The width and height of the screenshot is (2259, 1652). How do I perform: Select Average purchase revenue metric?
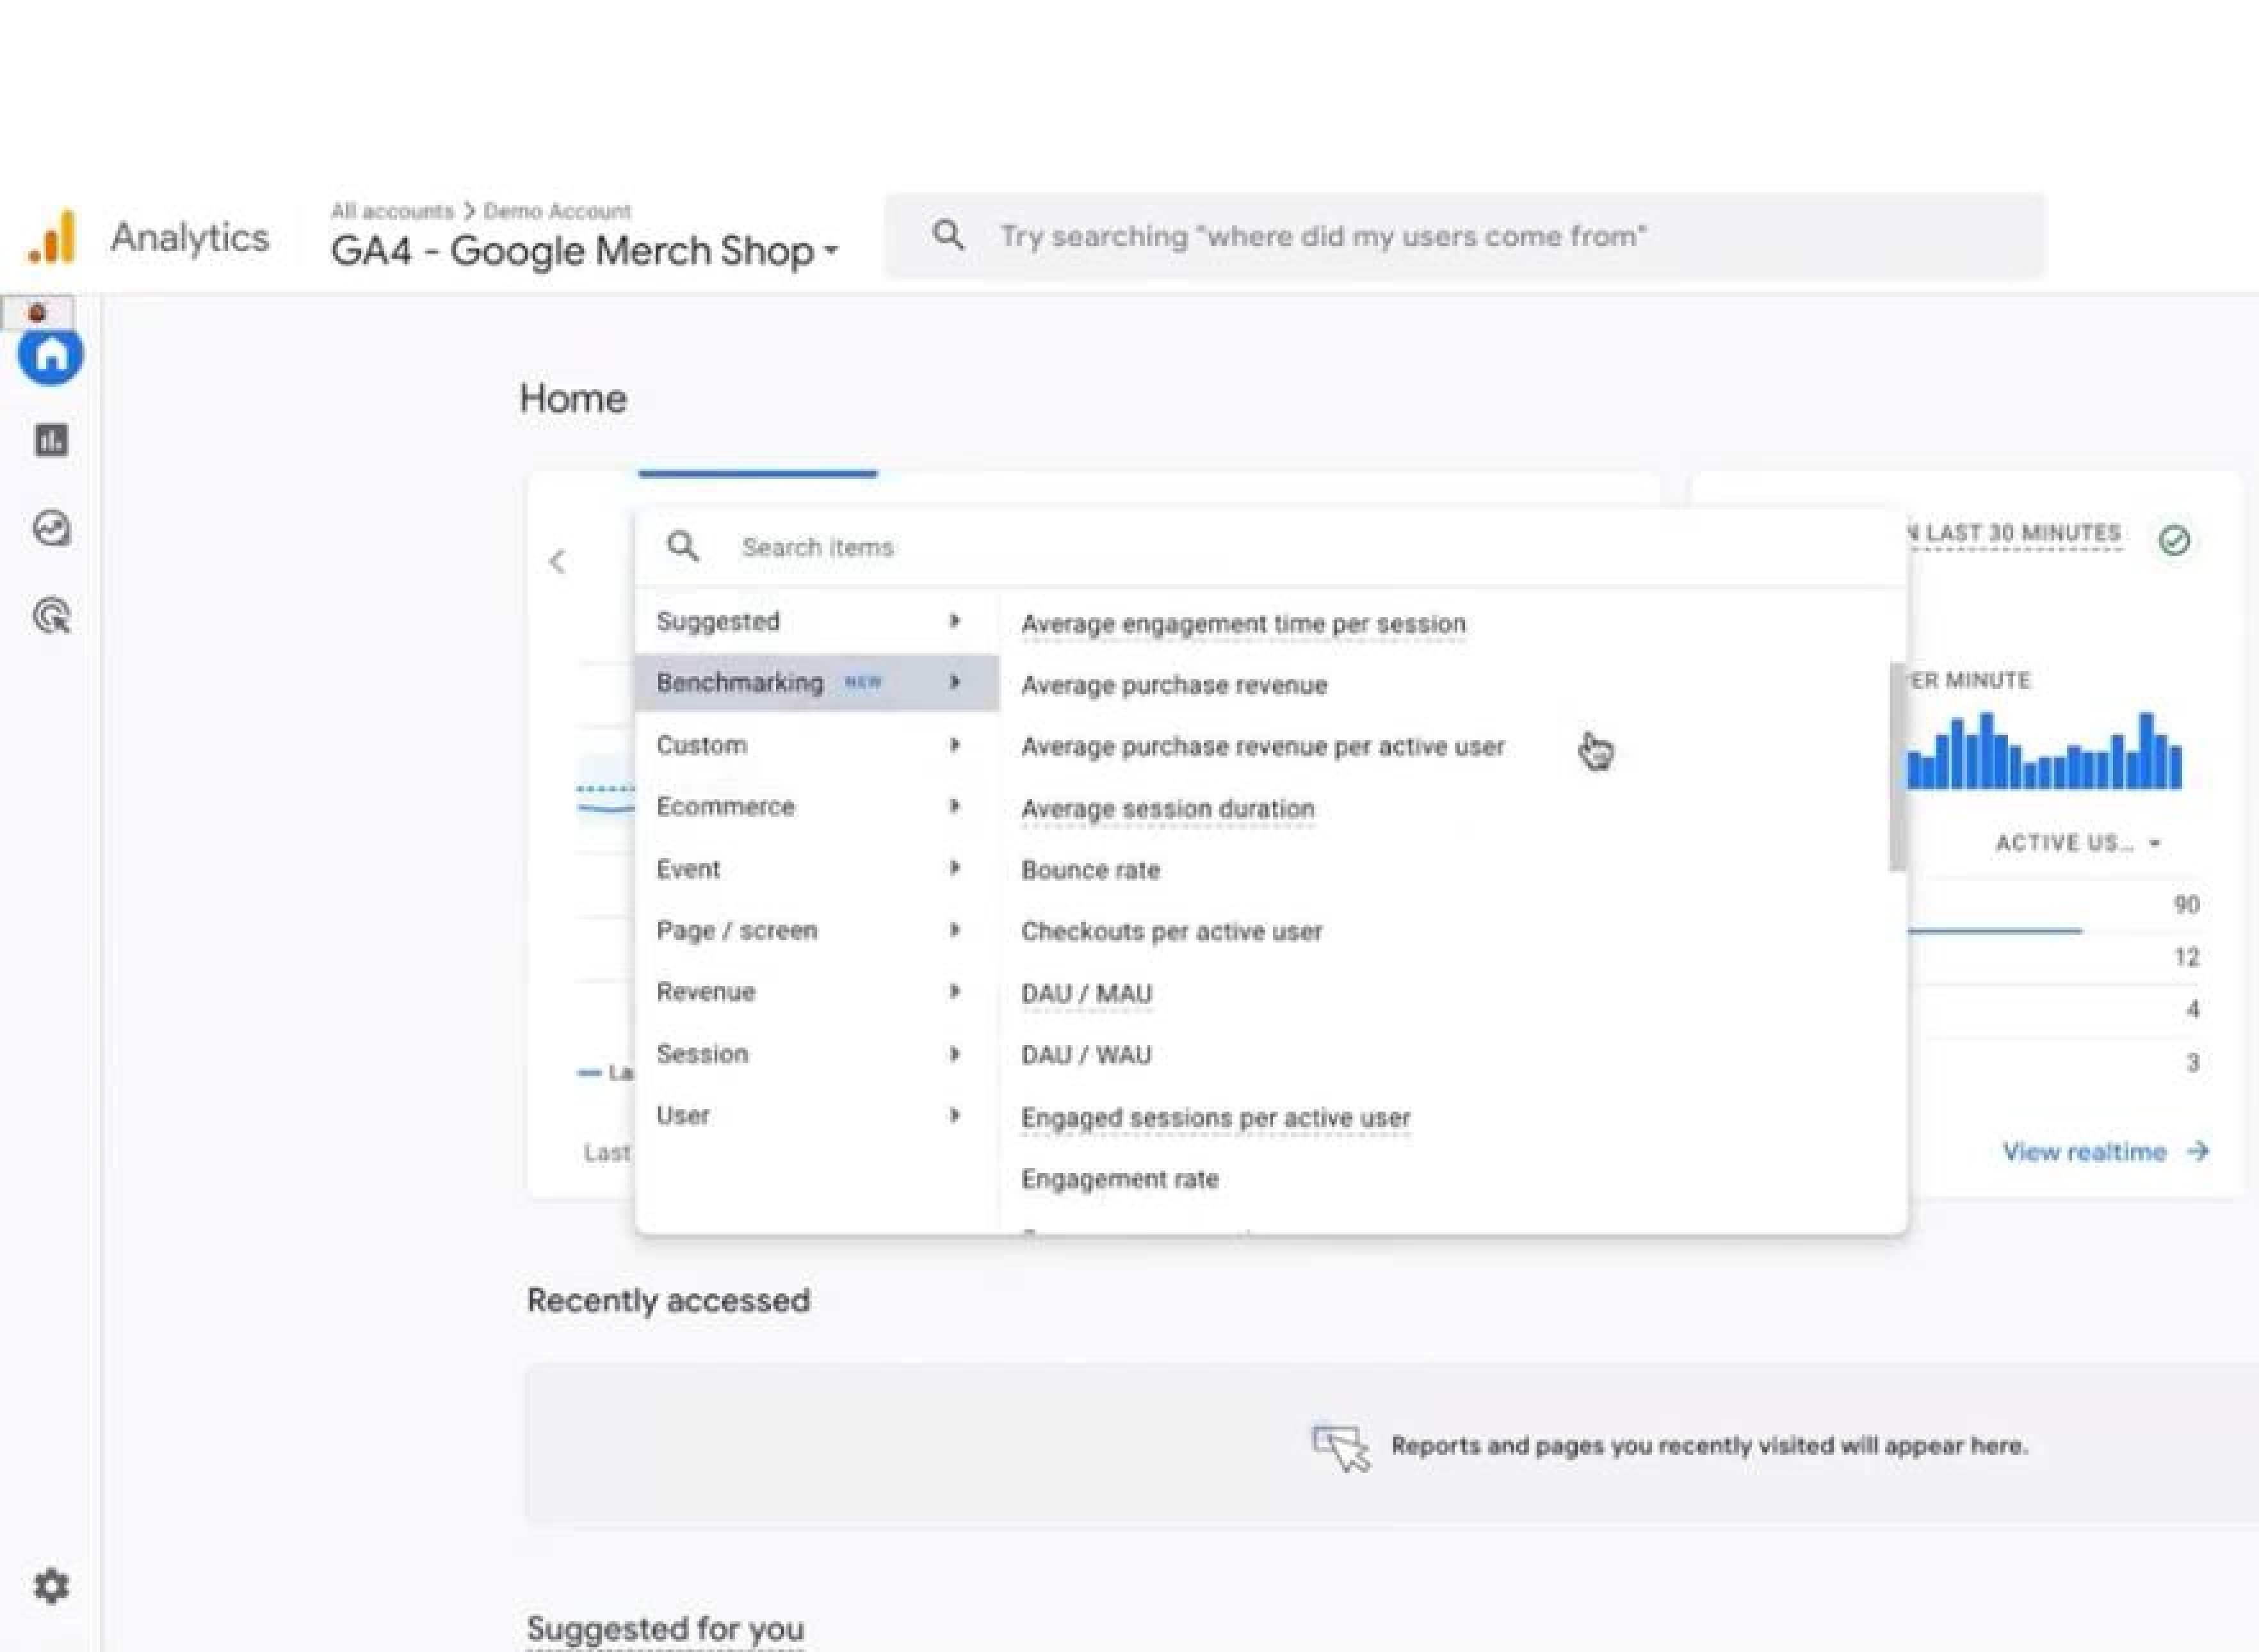[x=1174, y=685]
